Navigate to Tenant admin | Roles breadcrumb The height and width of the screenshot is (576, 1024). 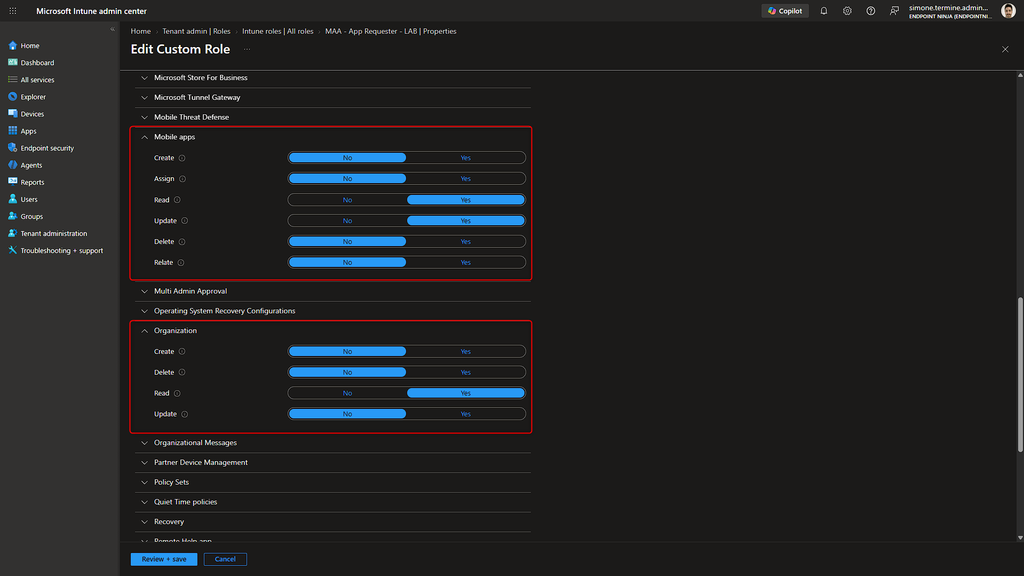tap(196, 31)
